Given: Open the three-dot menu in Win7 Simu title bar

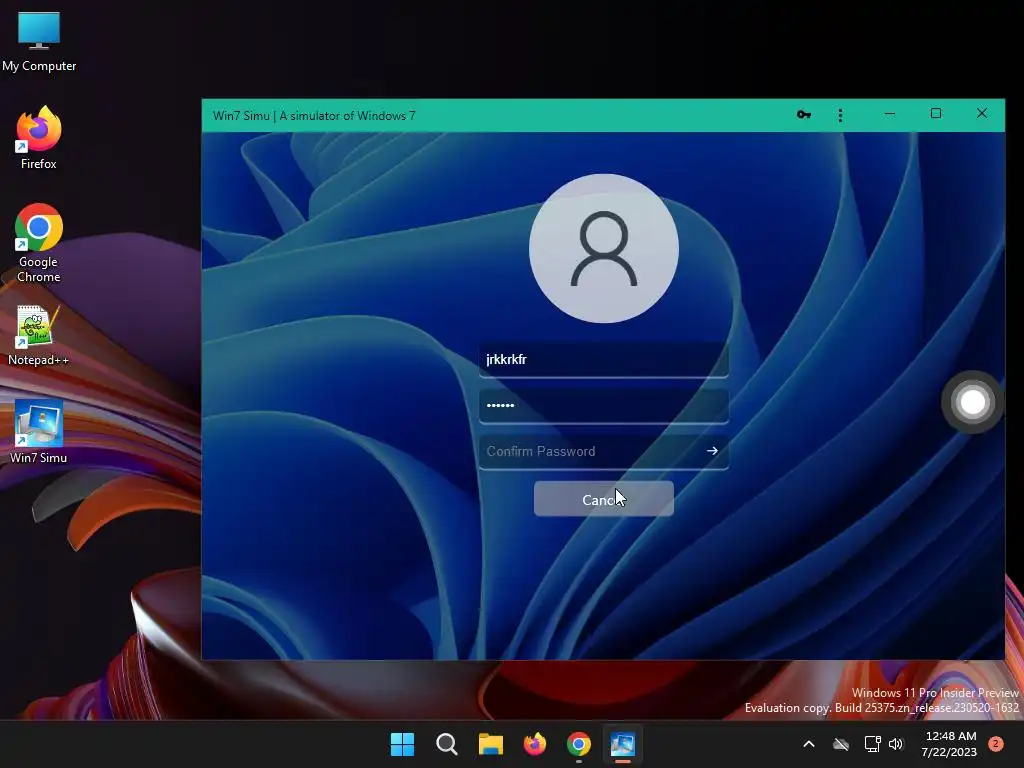Looking at the screenshot, I should point(840,116).
